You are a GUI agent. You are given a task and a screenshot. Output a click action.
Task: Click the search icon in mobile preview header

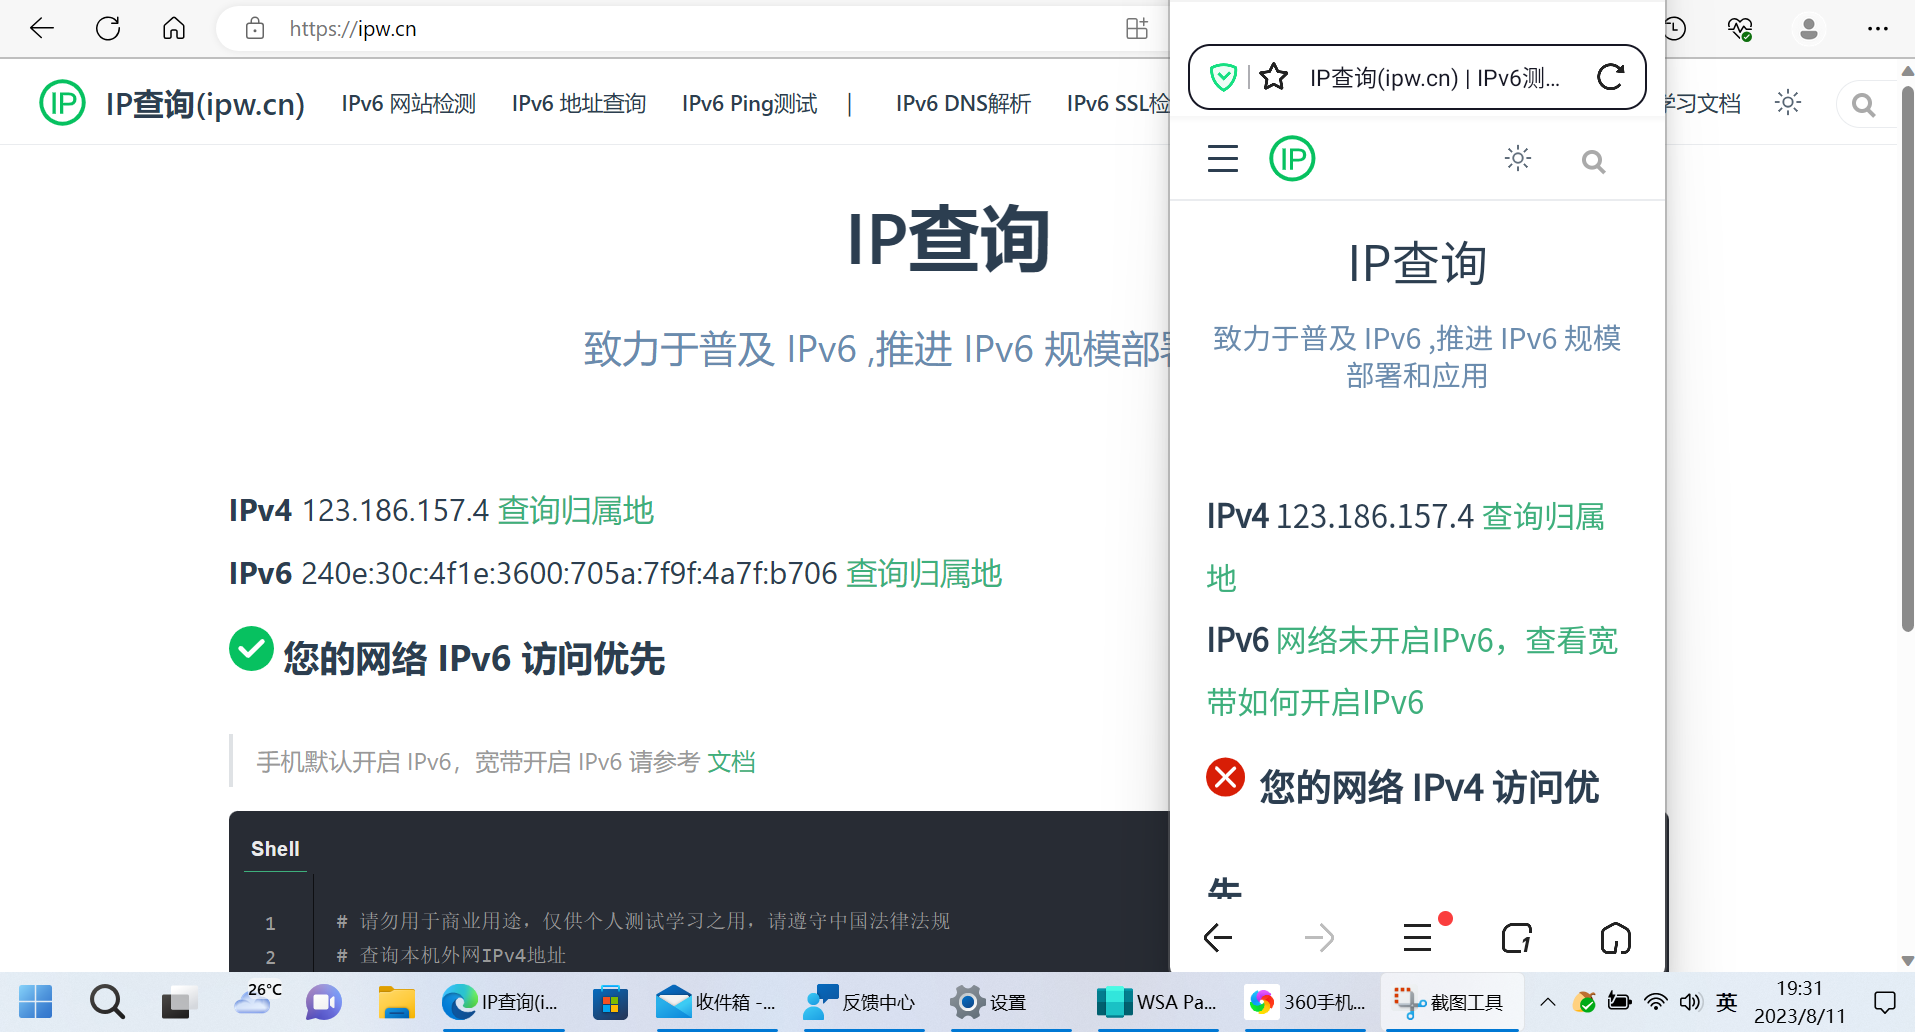(1593, 160)
